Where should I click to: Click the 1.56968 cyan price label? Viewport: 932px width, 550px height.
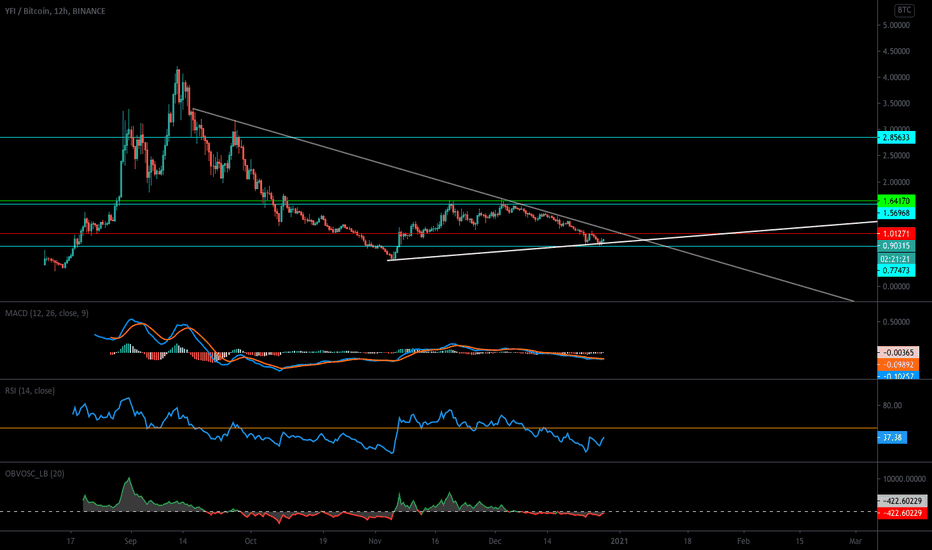(896, 213)
